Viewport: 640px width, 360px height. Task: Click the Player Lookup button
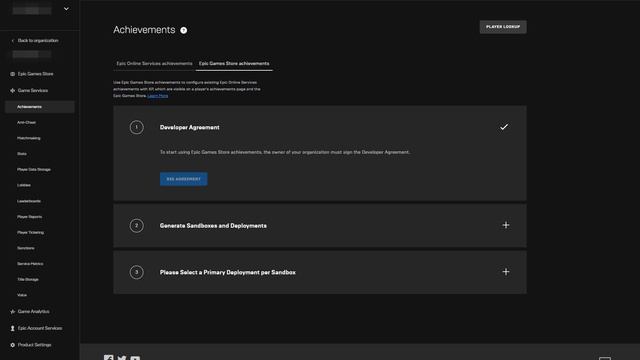coord(503,27)
